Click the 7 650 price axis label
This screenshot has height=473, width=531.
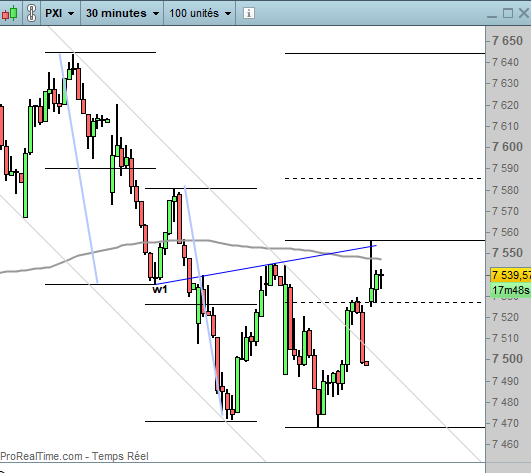(x=507, y=41)
